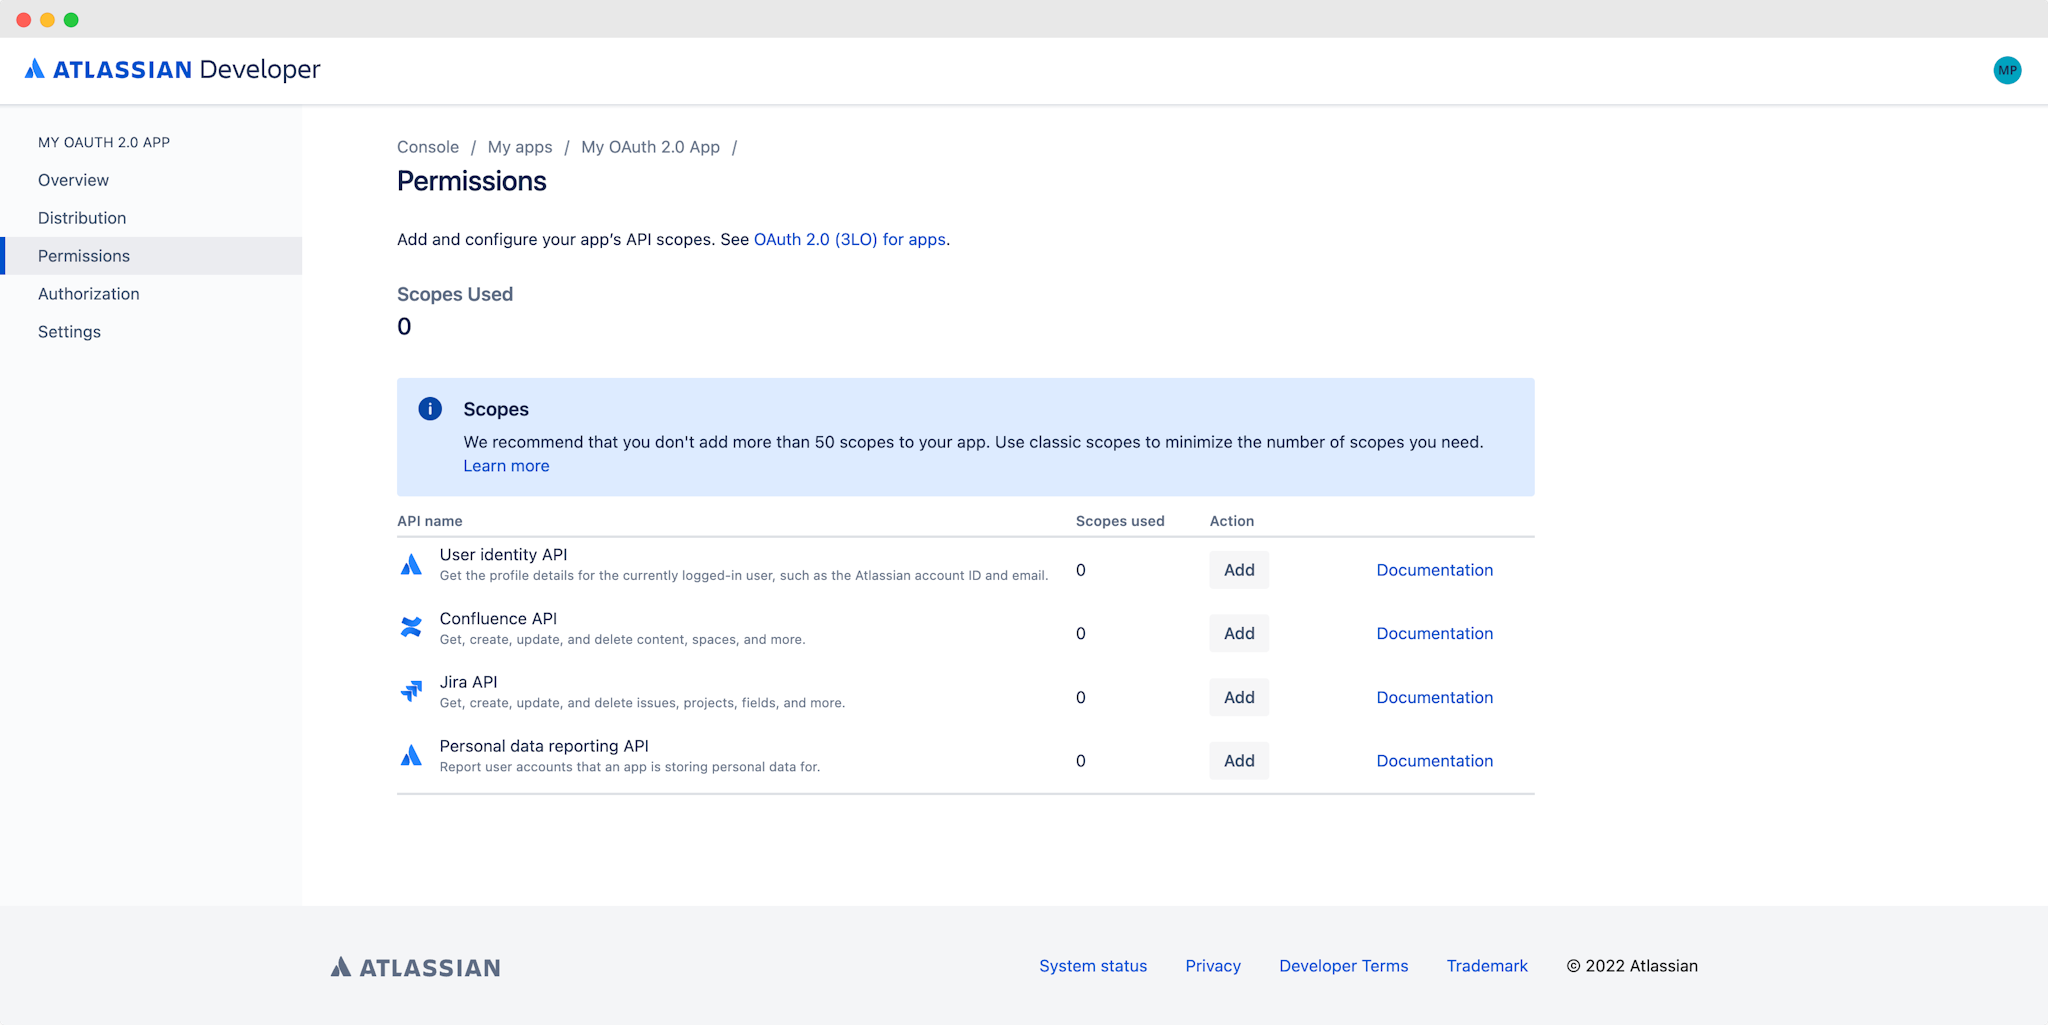Click the Jira API title text
The width and height of the screenshot is (2048, 1025).
coord(468,682)
